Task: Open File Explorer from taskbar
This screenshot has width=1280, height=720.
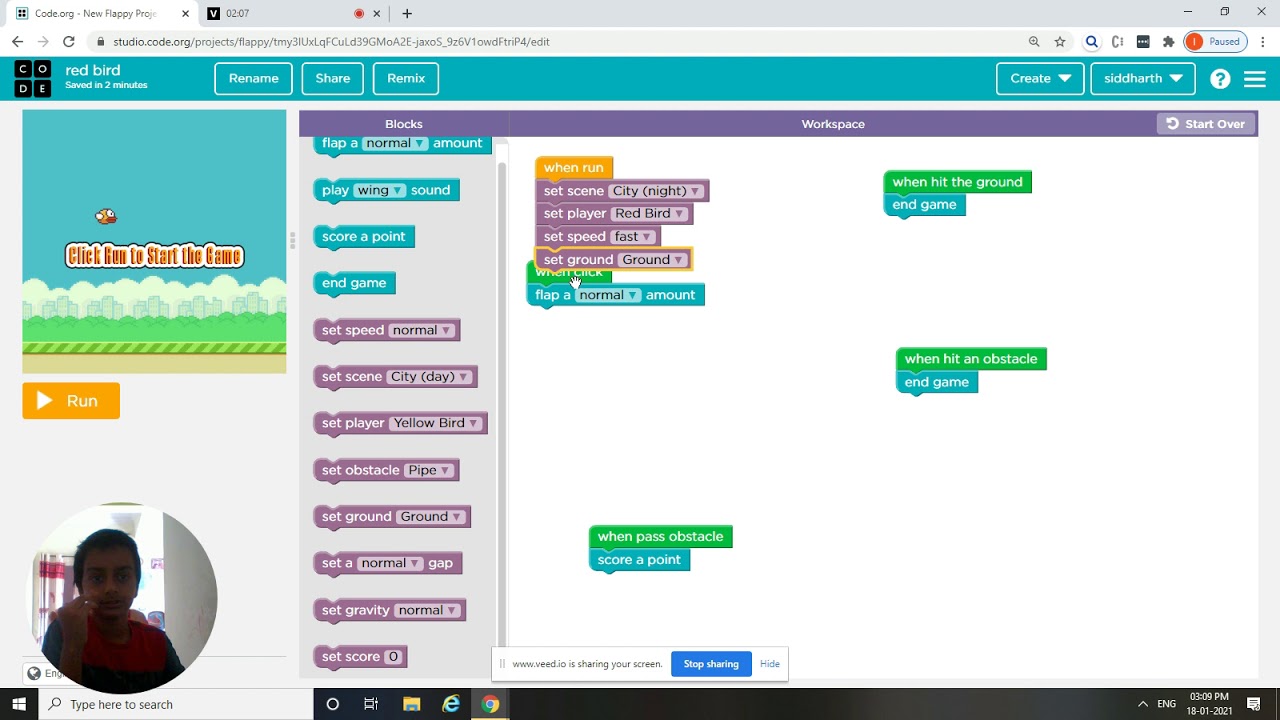Action: click(x=411, y=704)
